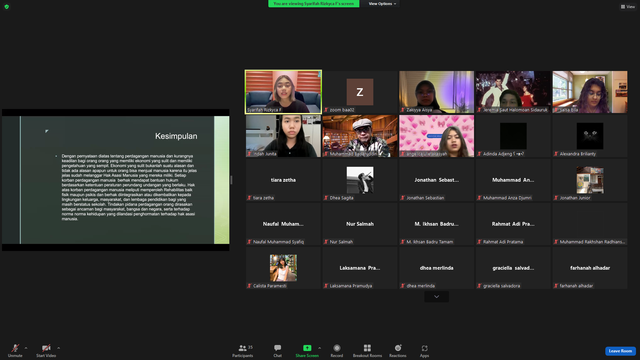Click the divider handle beside shared screen
This screenshot has height=360, width=640.
click(231, 180)
